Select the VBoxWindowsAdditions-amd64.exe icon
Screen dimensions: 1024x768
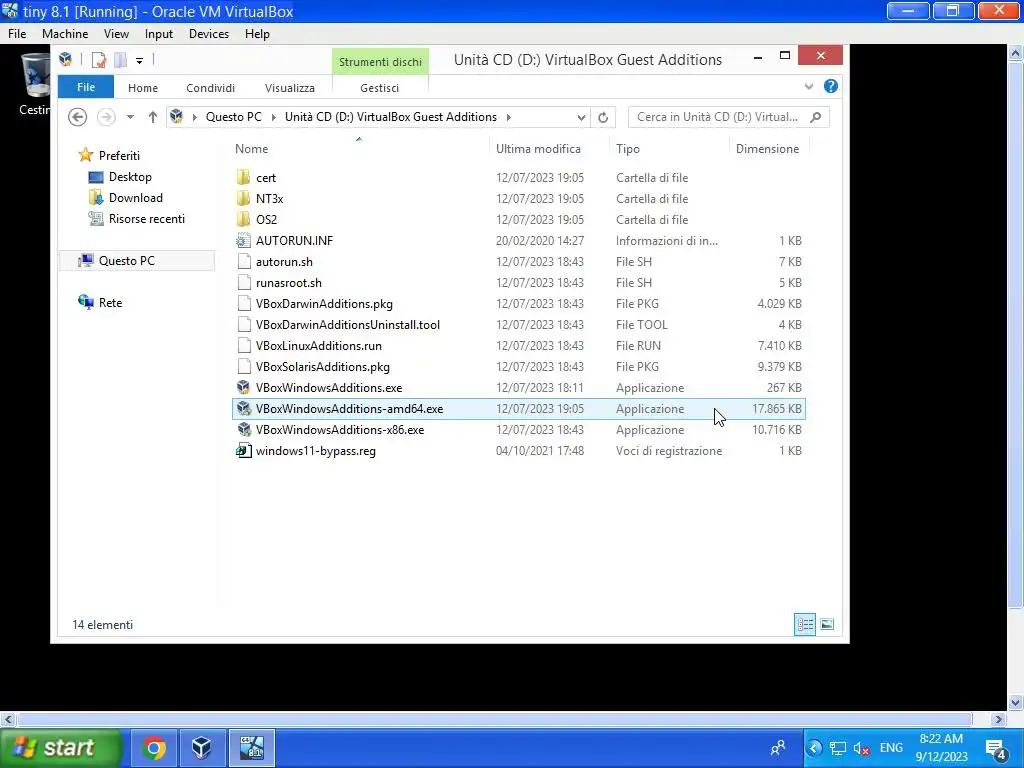click(244, 408)
